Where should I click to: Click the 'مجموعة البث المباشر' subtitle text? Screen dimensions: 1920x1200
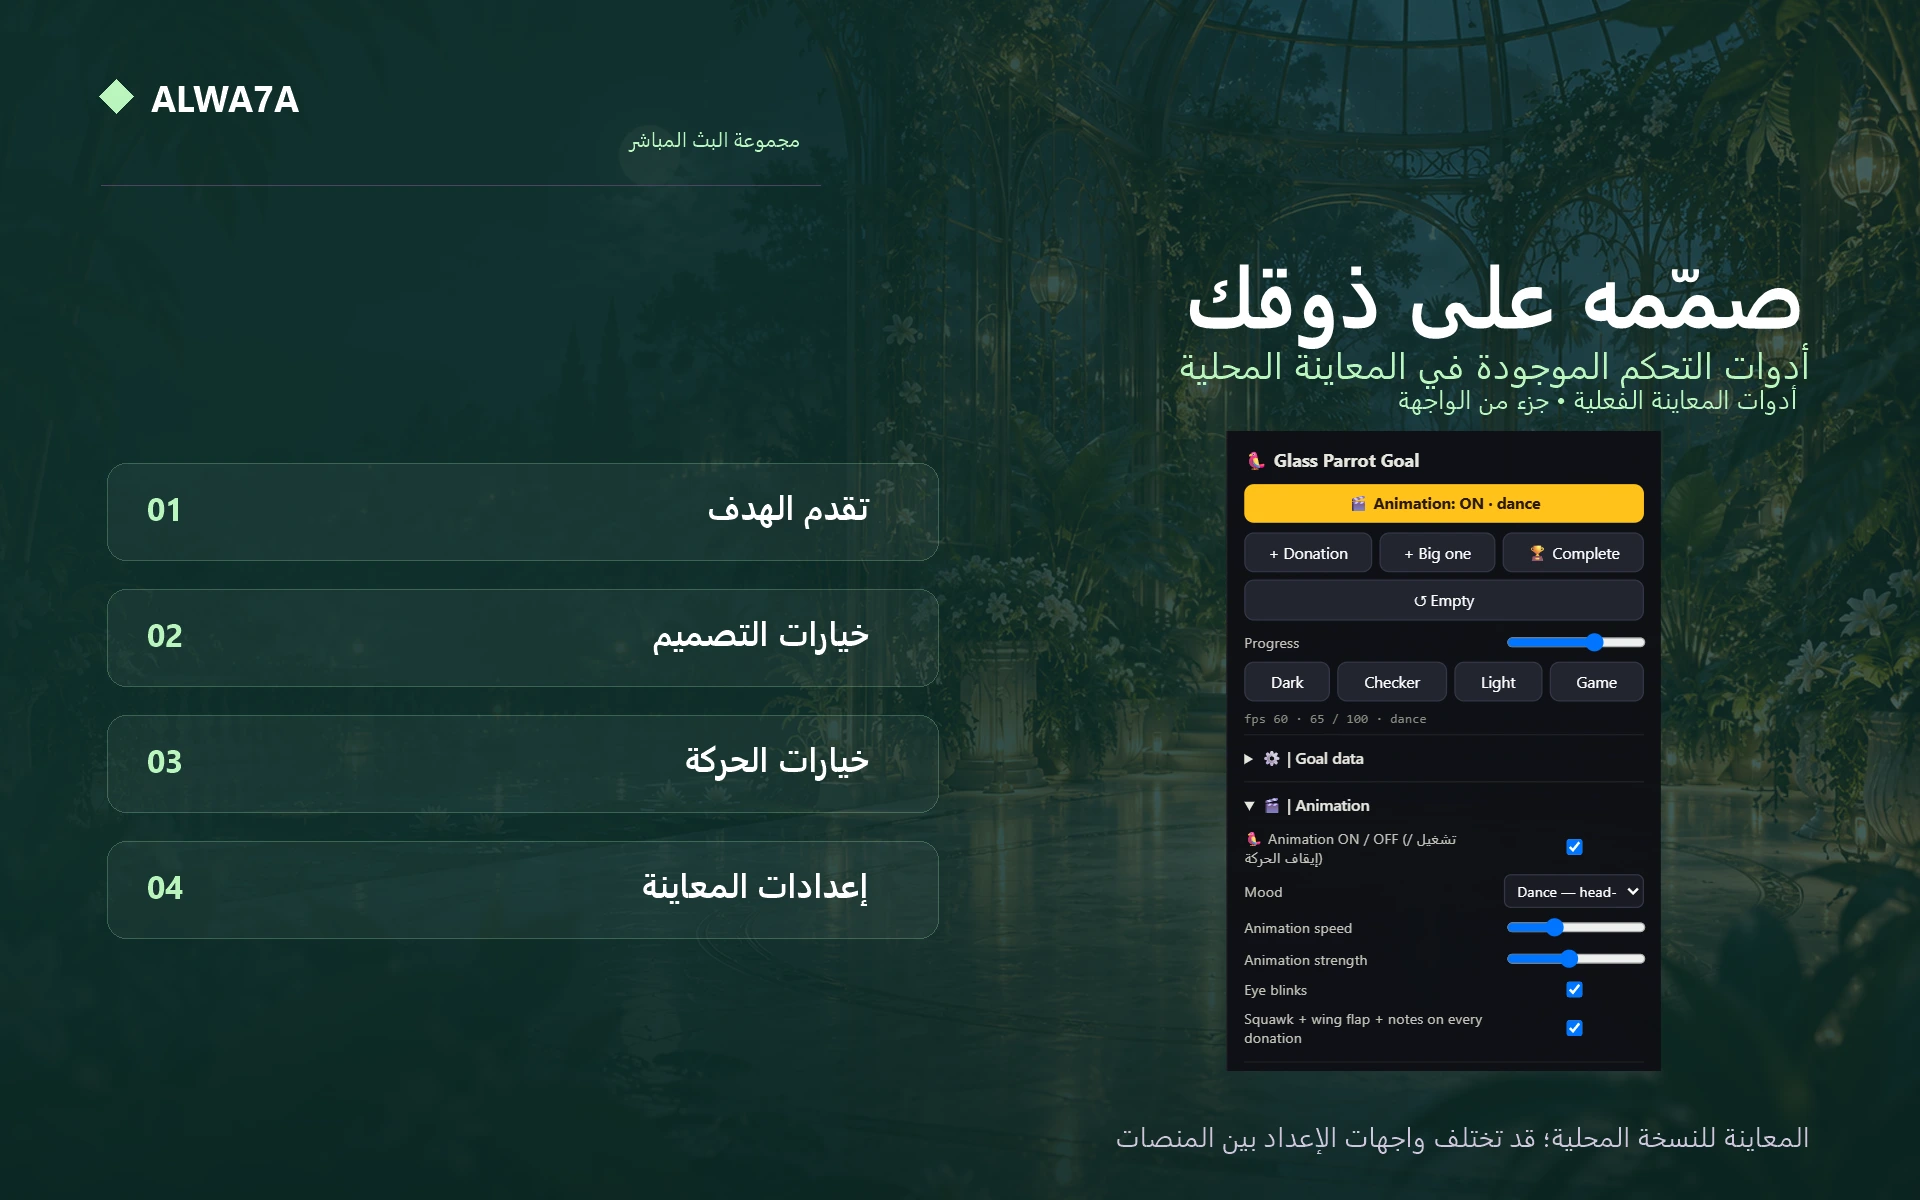click(714, 141)
